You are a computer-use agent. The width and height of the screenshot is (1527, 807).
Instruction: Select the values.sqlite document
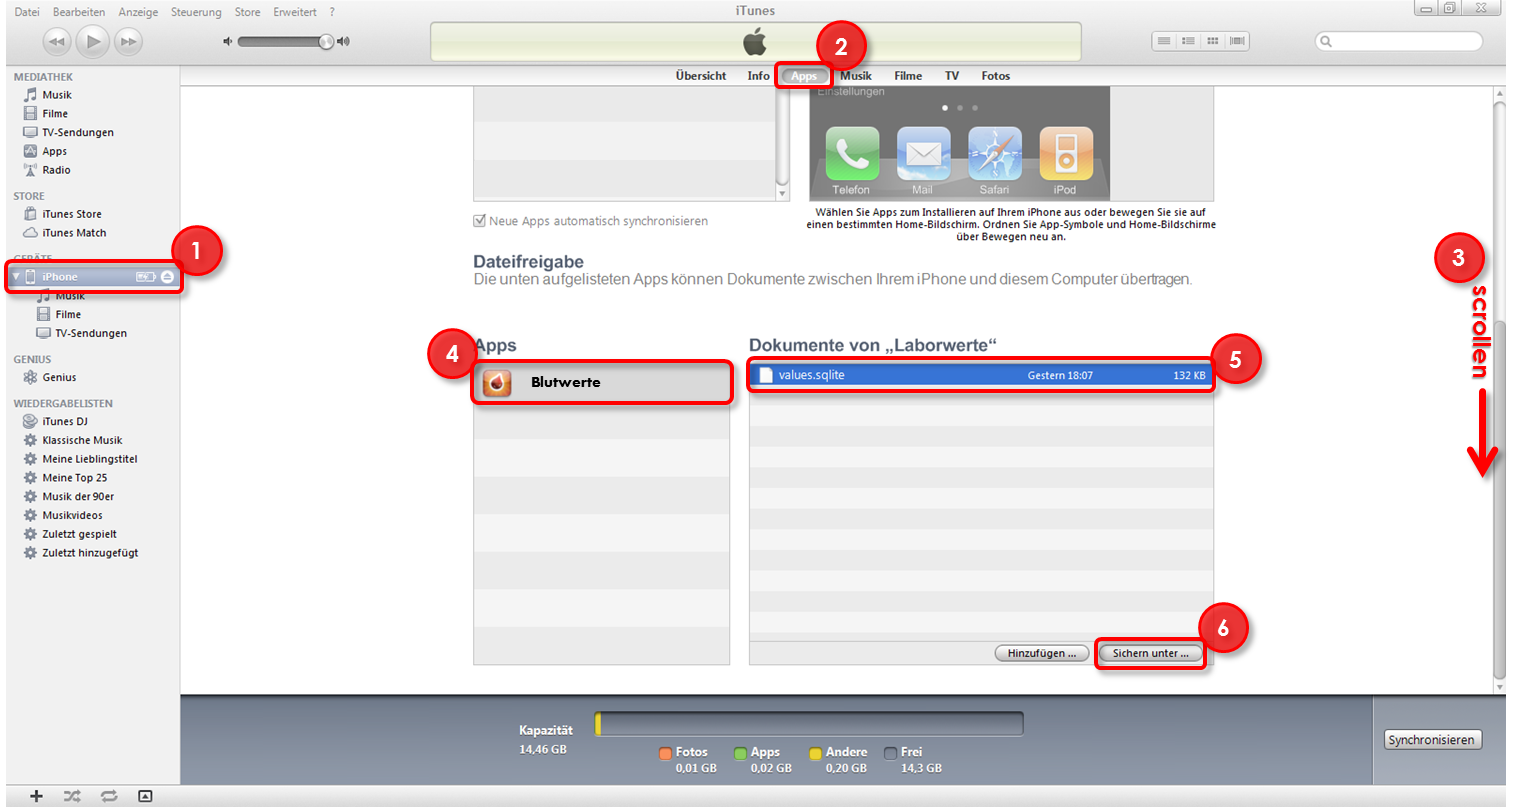pos(981,375)
